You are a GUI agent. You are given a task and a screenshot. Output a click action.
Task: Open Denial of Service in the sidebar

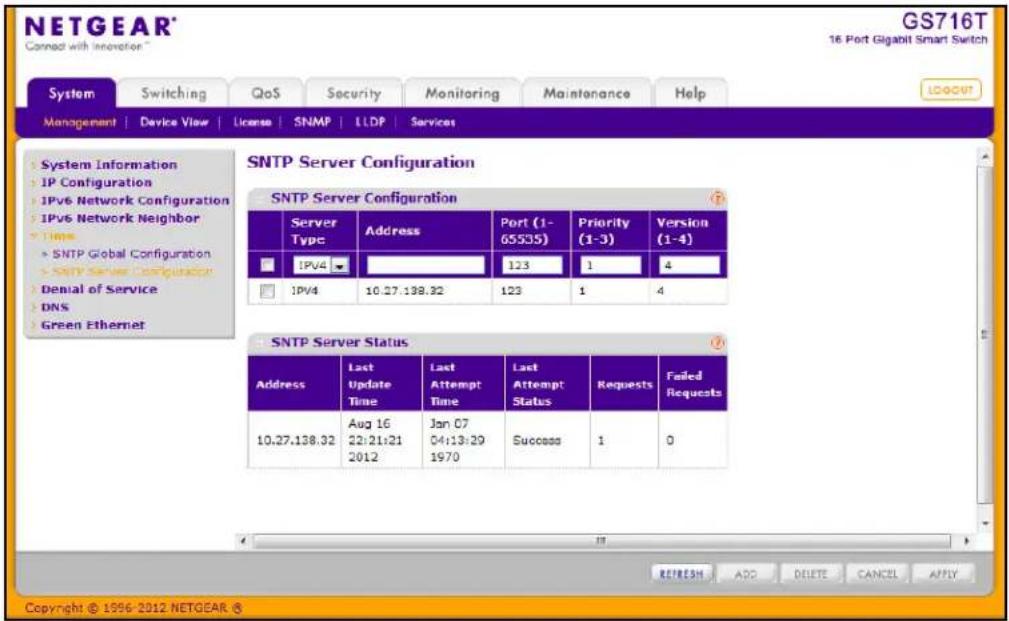99,290
